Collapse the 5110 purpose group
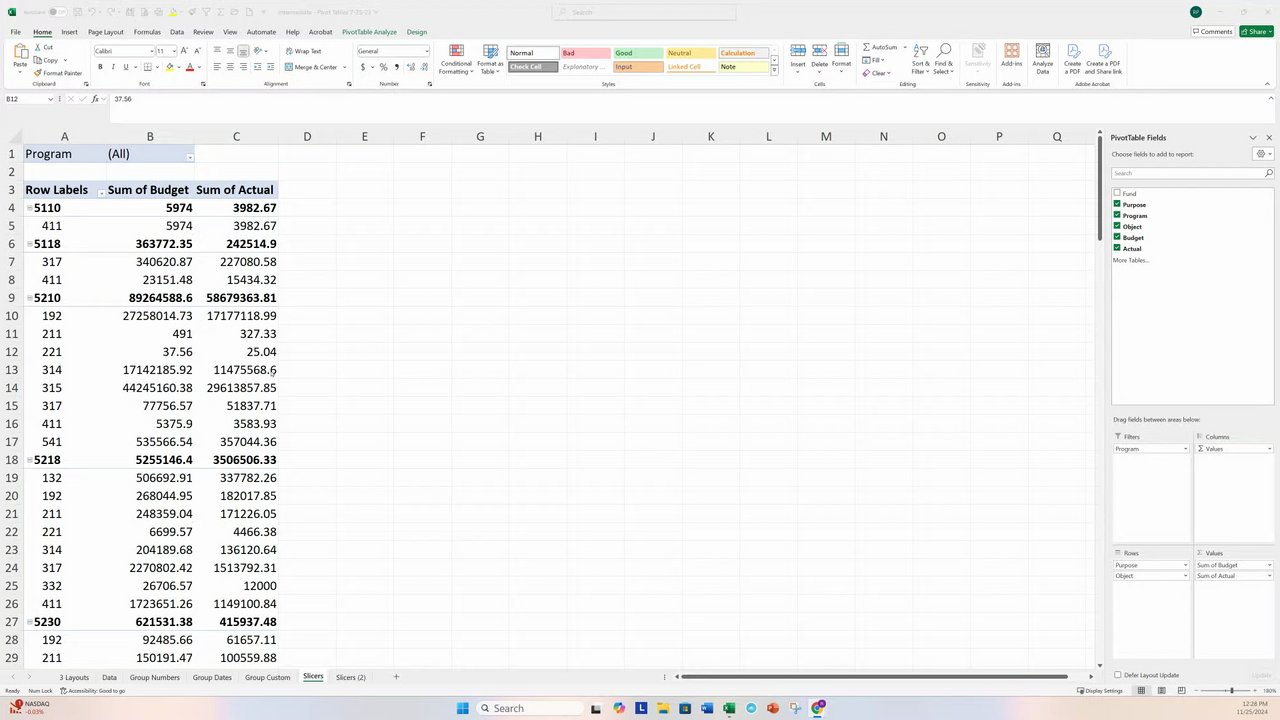1280x720 pixels. click(x=29, y=208)
